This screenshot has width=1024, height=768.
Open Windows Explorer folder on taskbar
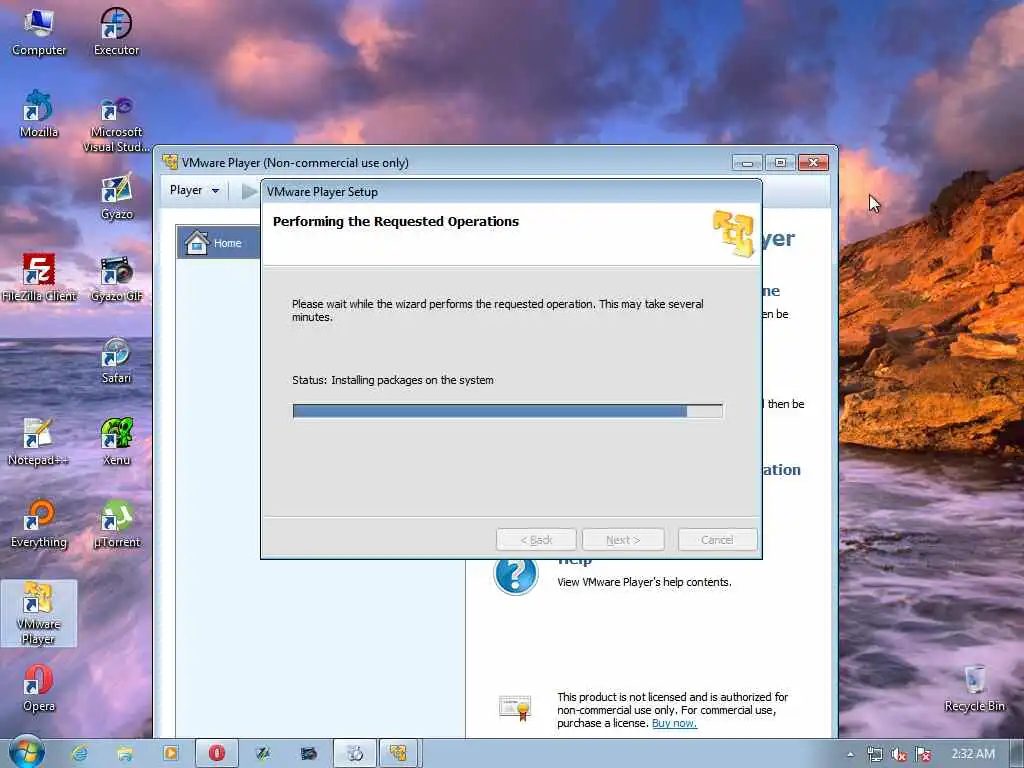pyautogui.click(x=125, y=754)
